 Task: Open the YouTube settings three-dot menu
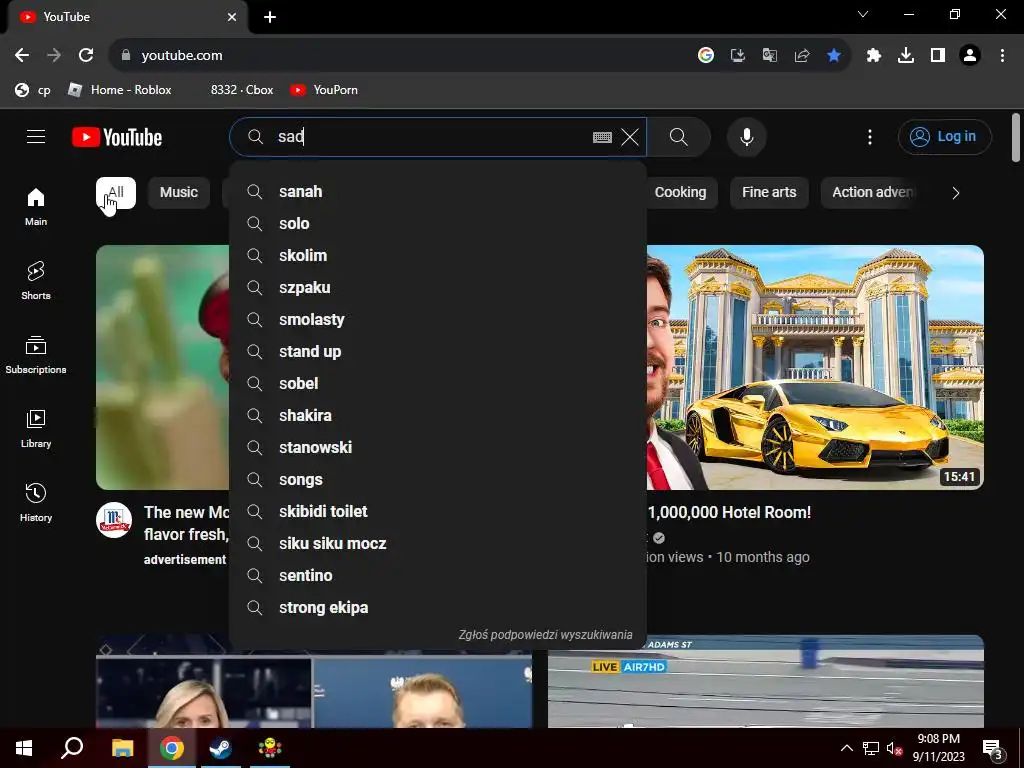[869, 137]
